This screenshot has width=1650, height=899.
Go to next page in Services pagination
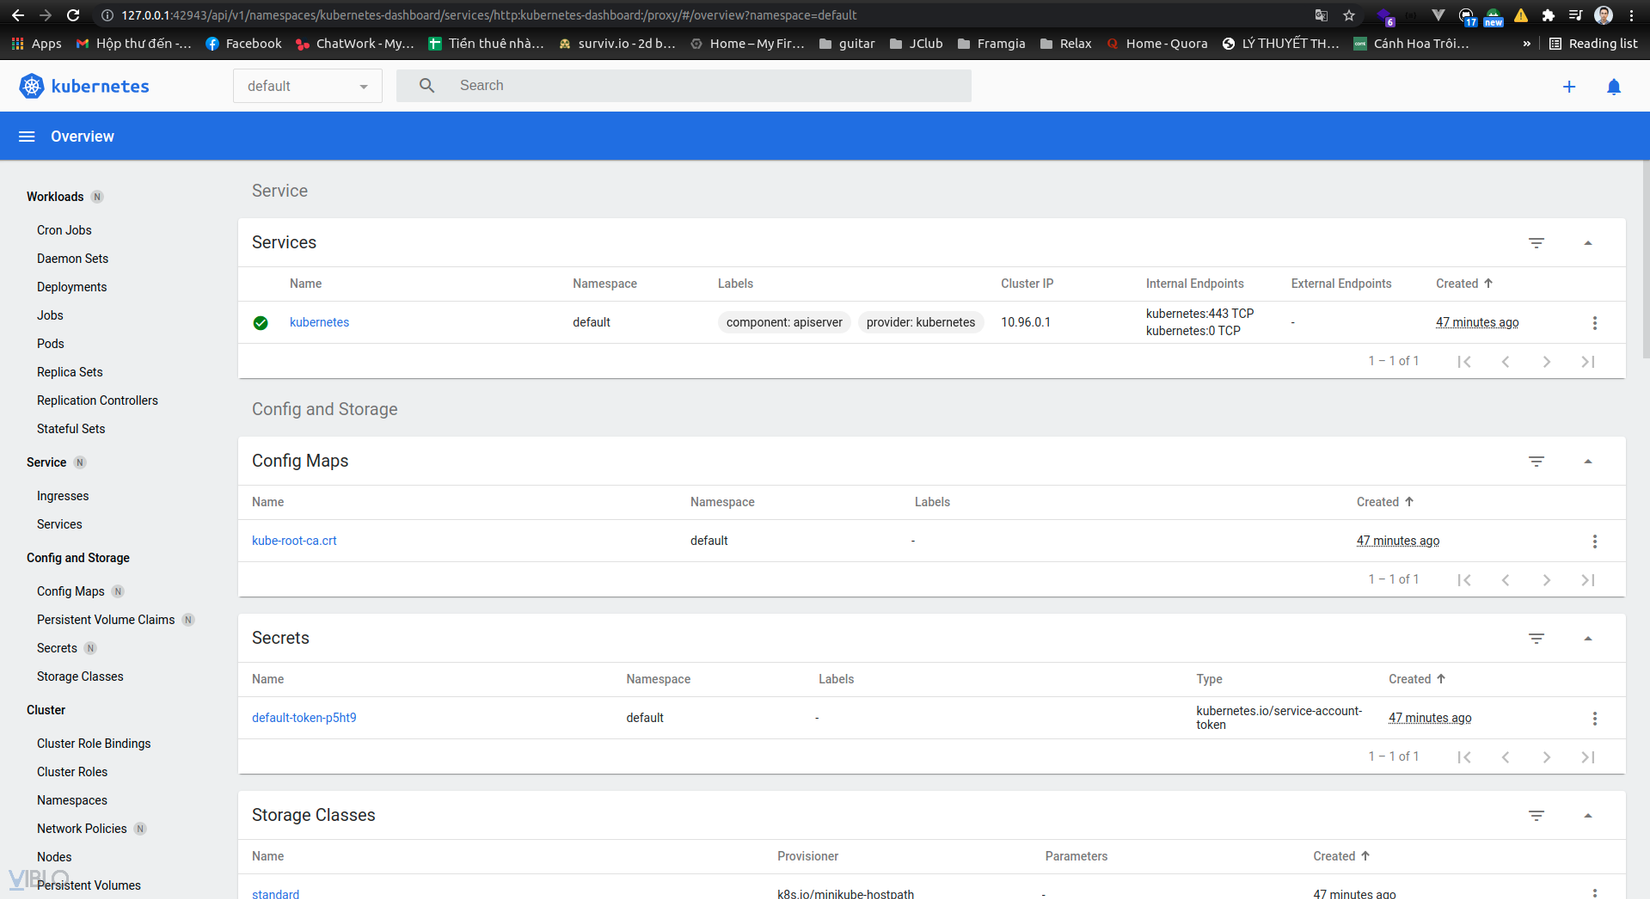tap(1546, 361)
